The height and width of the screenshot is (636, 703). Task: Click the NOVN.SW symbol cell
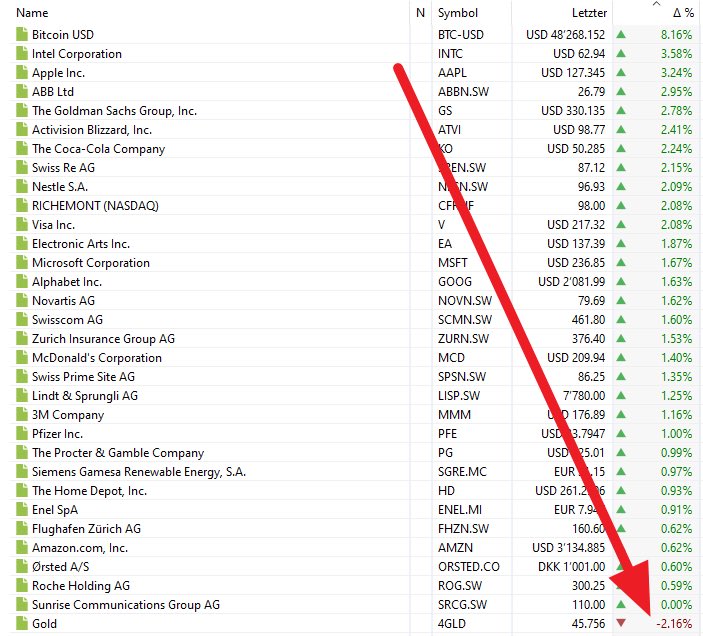pyautogui.click(x=465, y=300)
